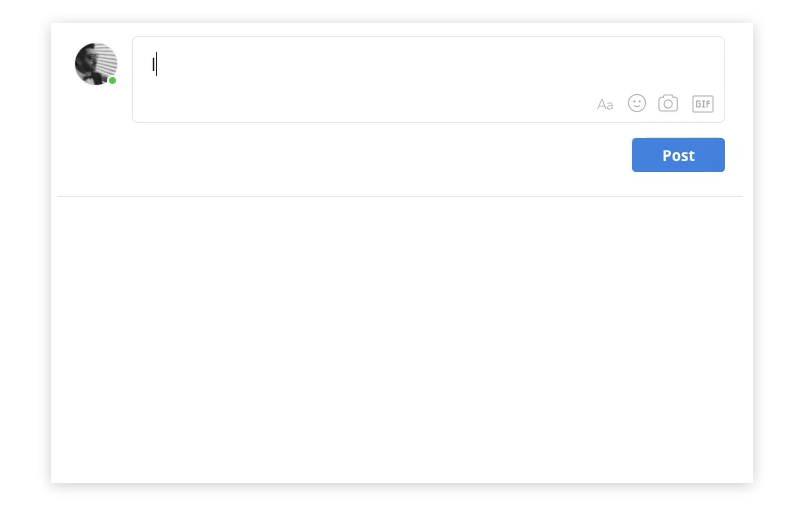Submit the comment with Post

[x=678, y=155]
